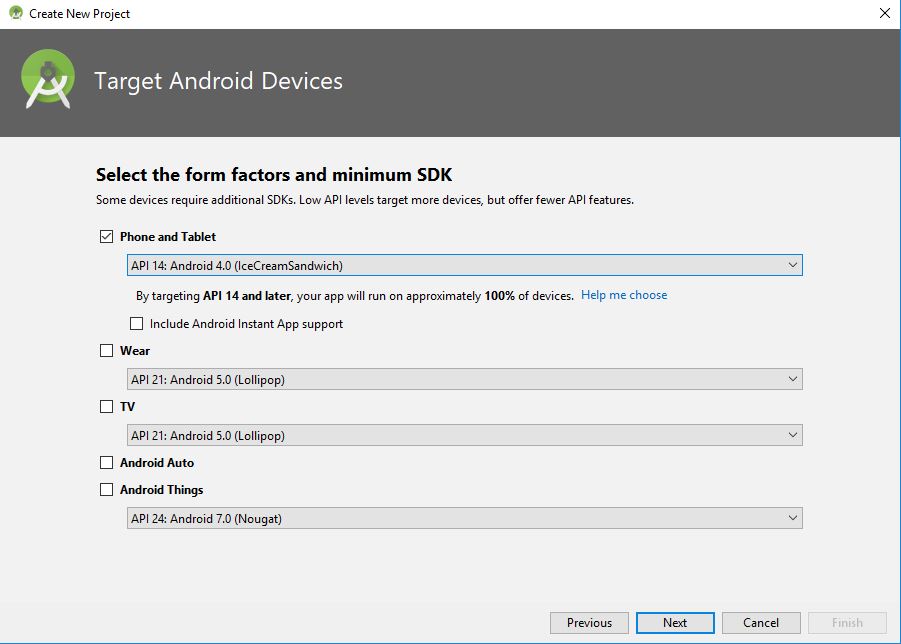Close the Create New Project dialog
Viewport: 901px width, 644px height.
[884, 13]
